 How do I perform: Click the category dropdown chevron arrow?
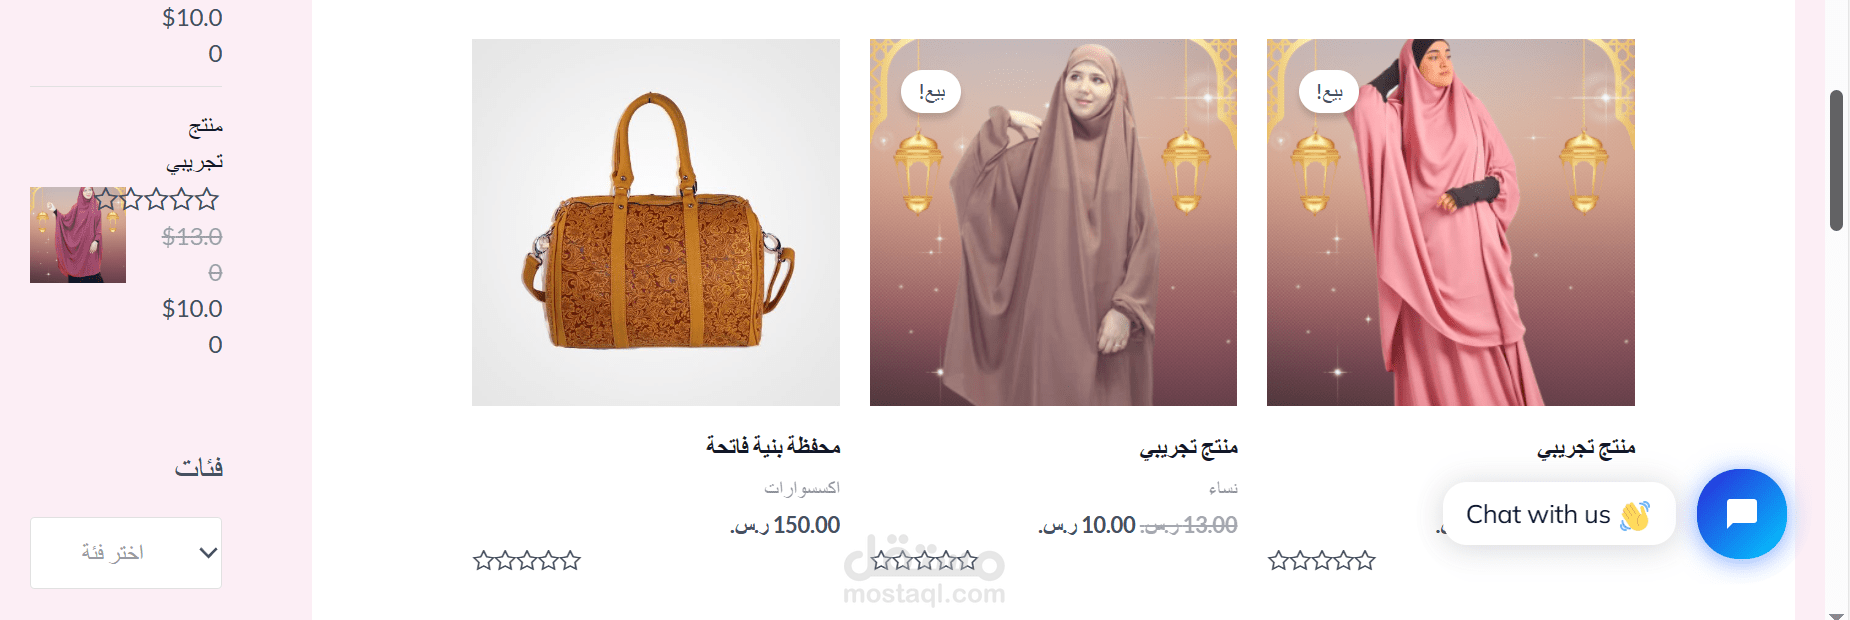208,553
